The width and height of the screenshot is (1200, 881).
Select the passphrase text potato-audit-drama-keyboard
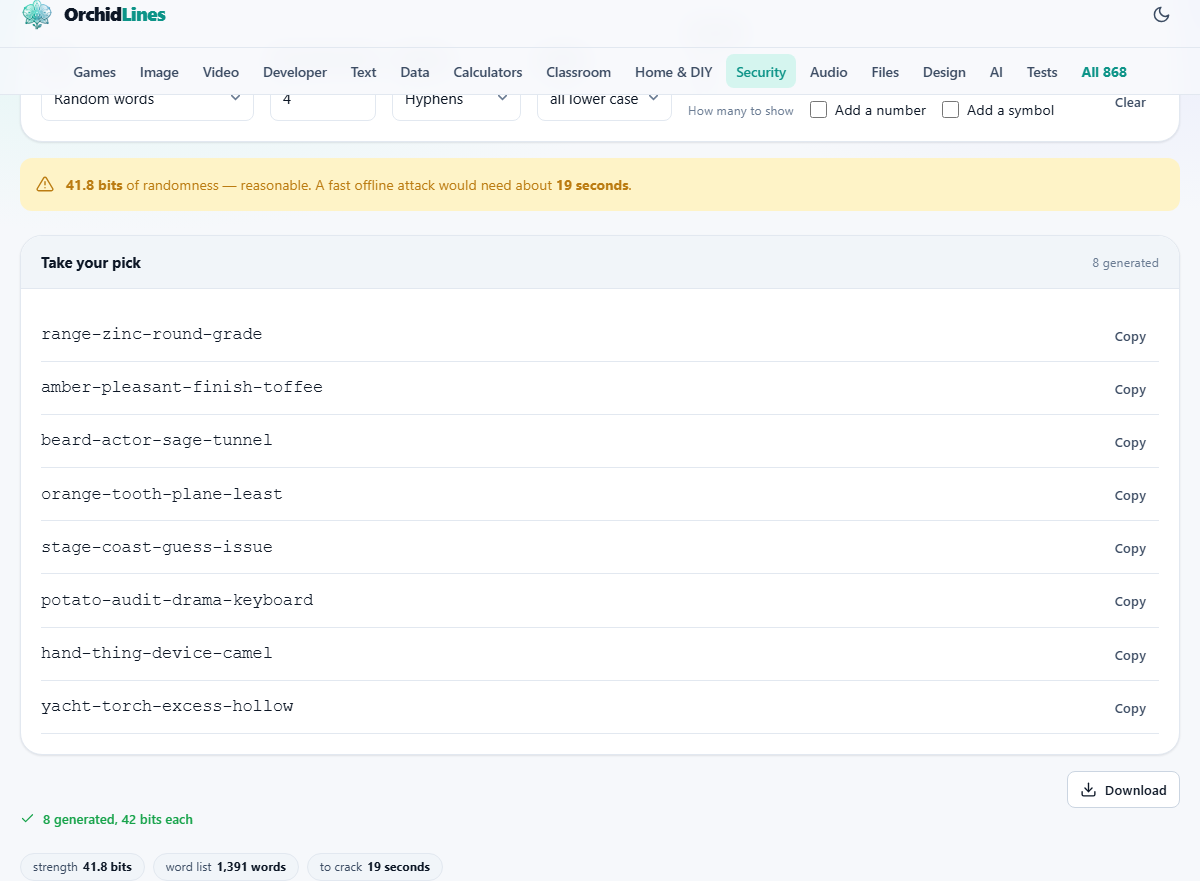[x=177, y=600]
